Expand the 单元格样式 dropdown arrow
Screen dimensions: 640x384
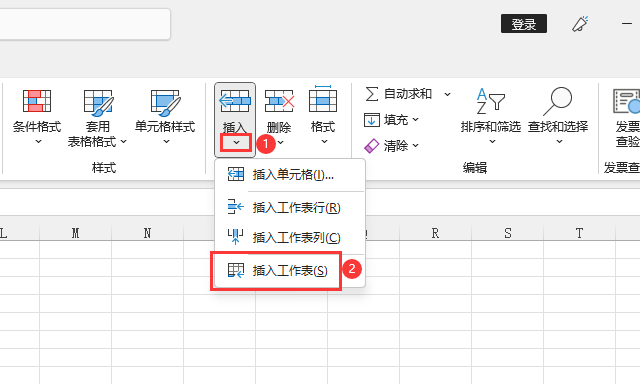[x=166, y=142]
